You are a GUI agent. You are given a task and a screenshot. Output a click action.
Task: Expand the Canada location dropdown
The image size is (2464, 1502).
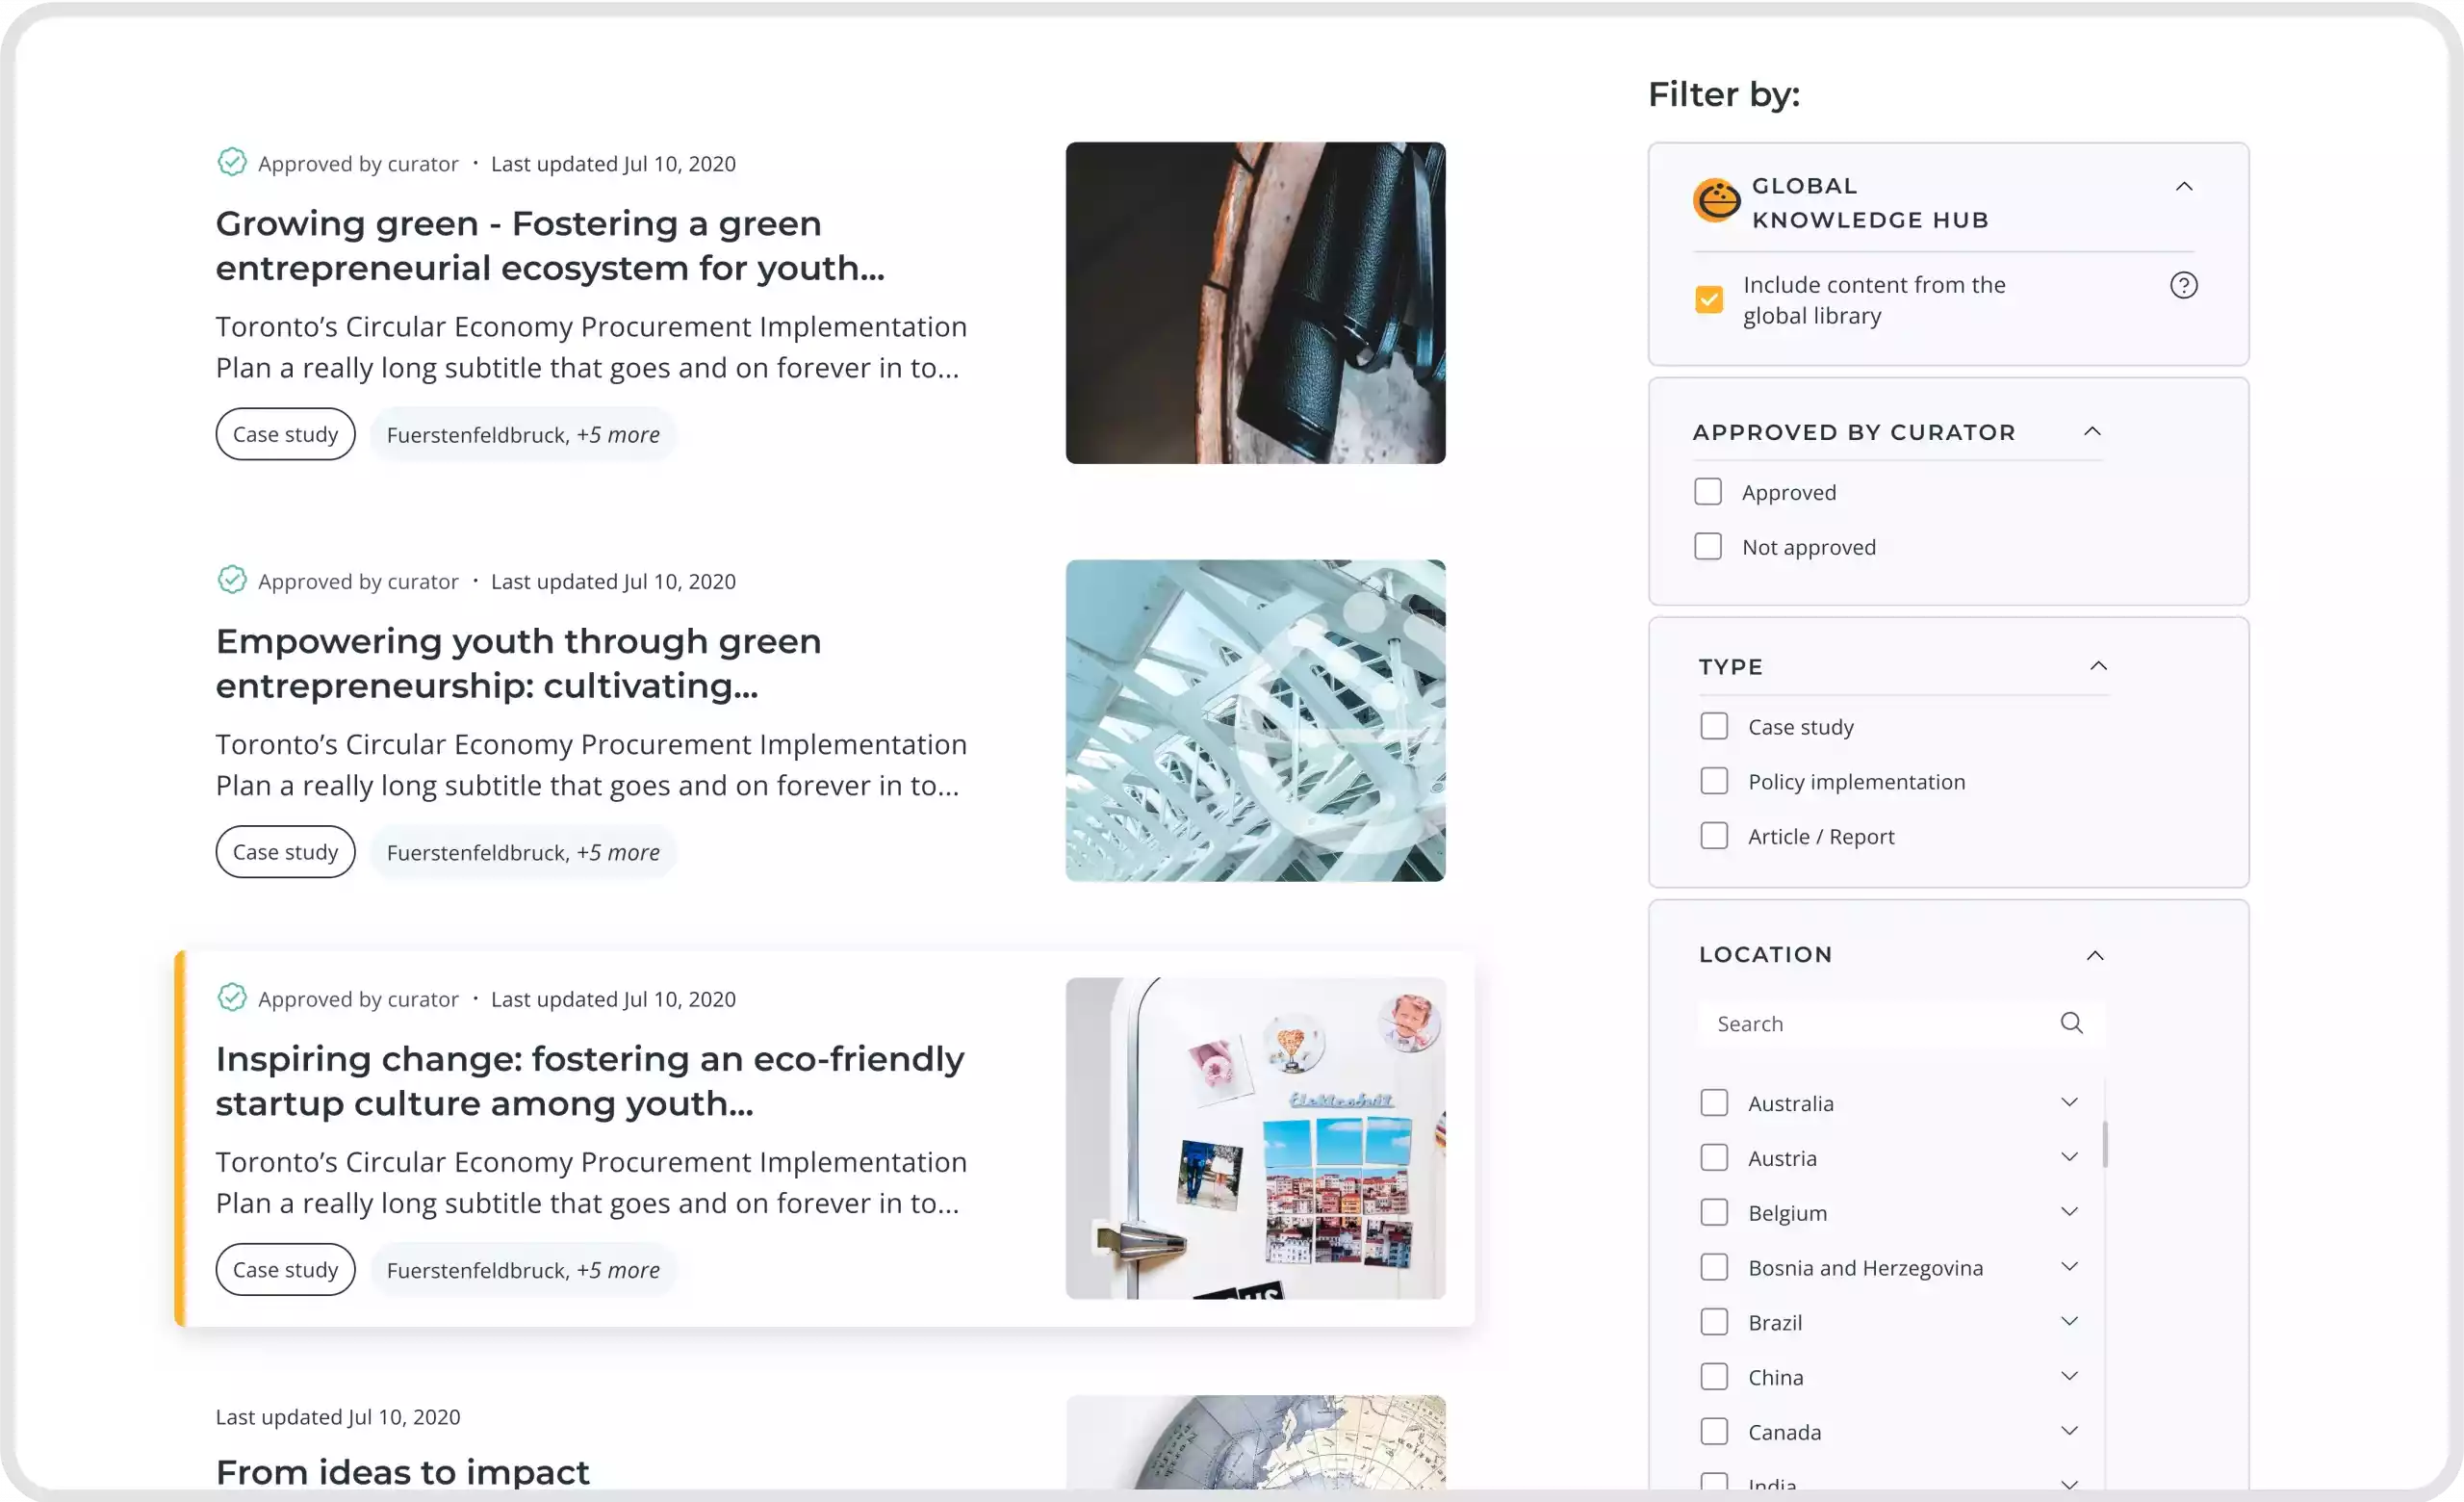[x=2071, y=1432]
